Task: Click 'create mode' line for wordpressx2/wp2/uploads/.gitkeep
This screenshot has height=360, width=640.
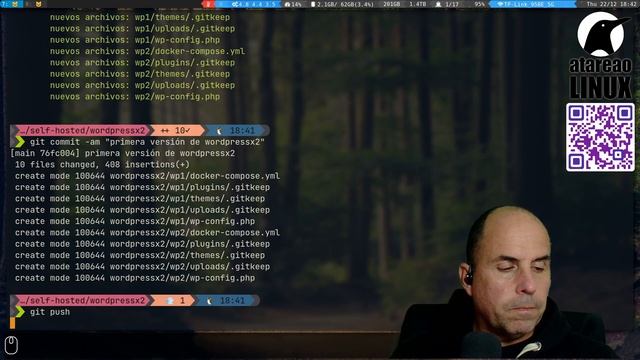Action: tap(142, 267)
